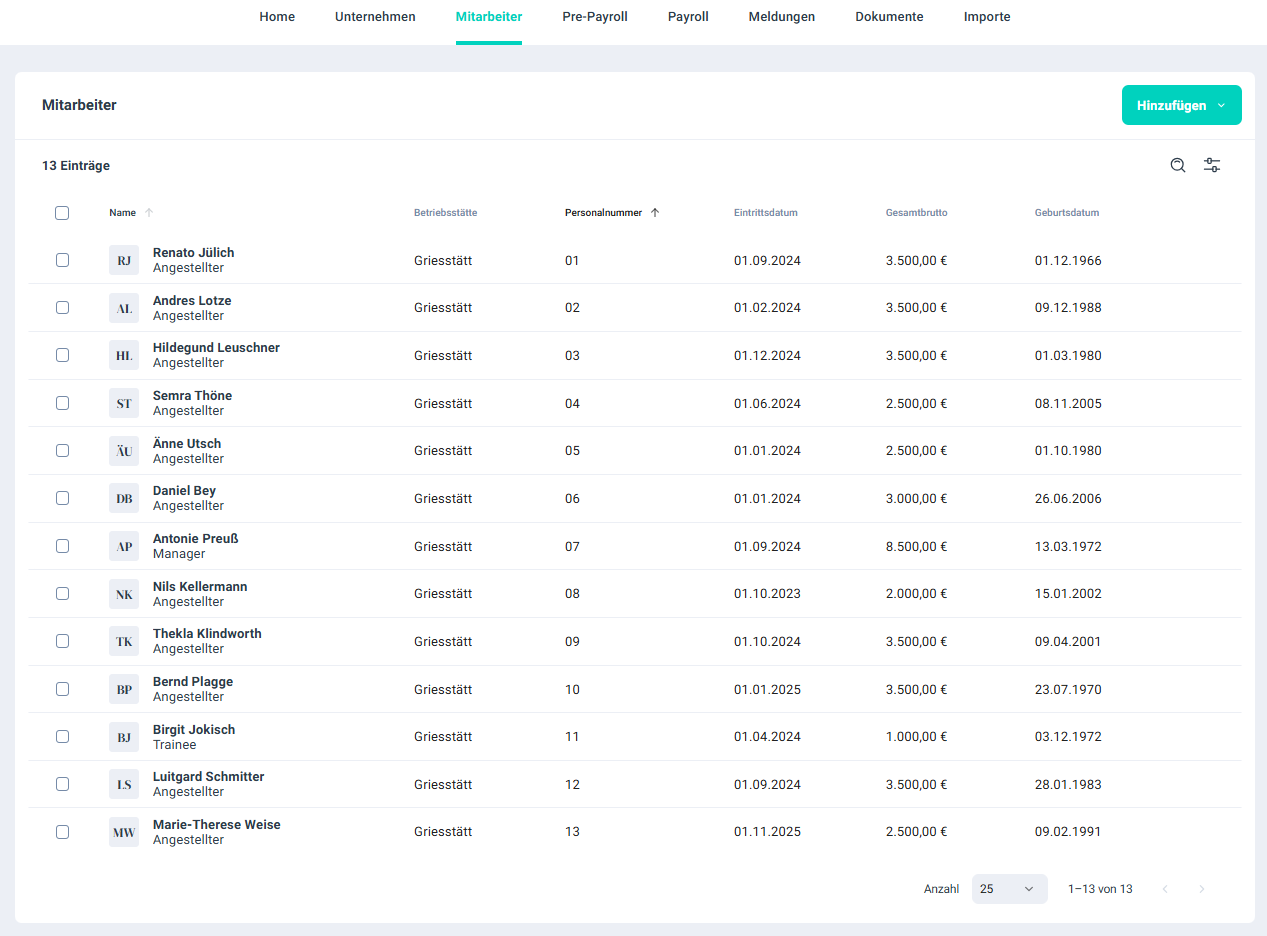The height and width of the screenshot is (936, 1267).
Task: Select the checkbox for Bernd Plagge
Action: [62, 689]
